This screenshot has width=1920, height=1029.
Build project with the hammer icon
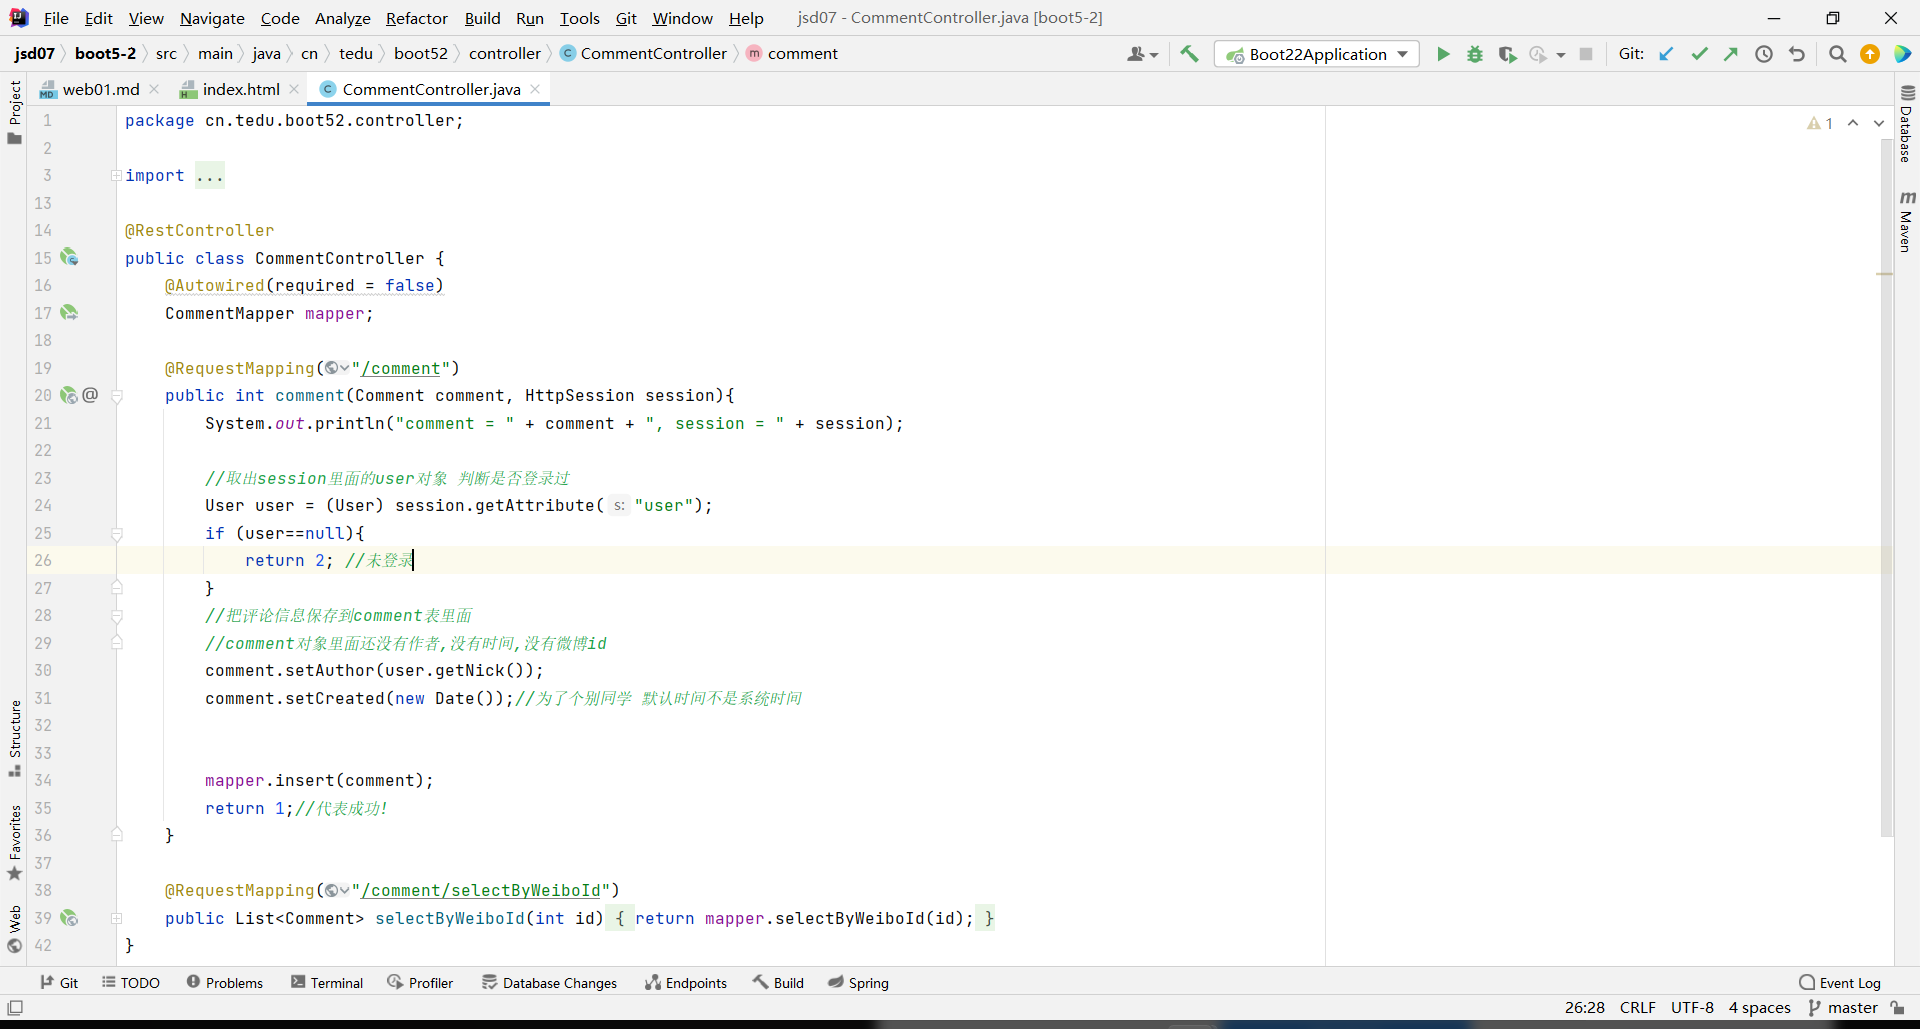coord(1189,54)
